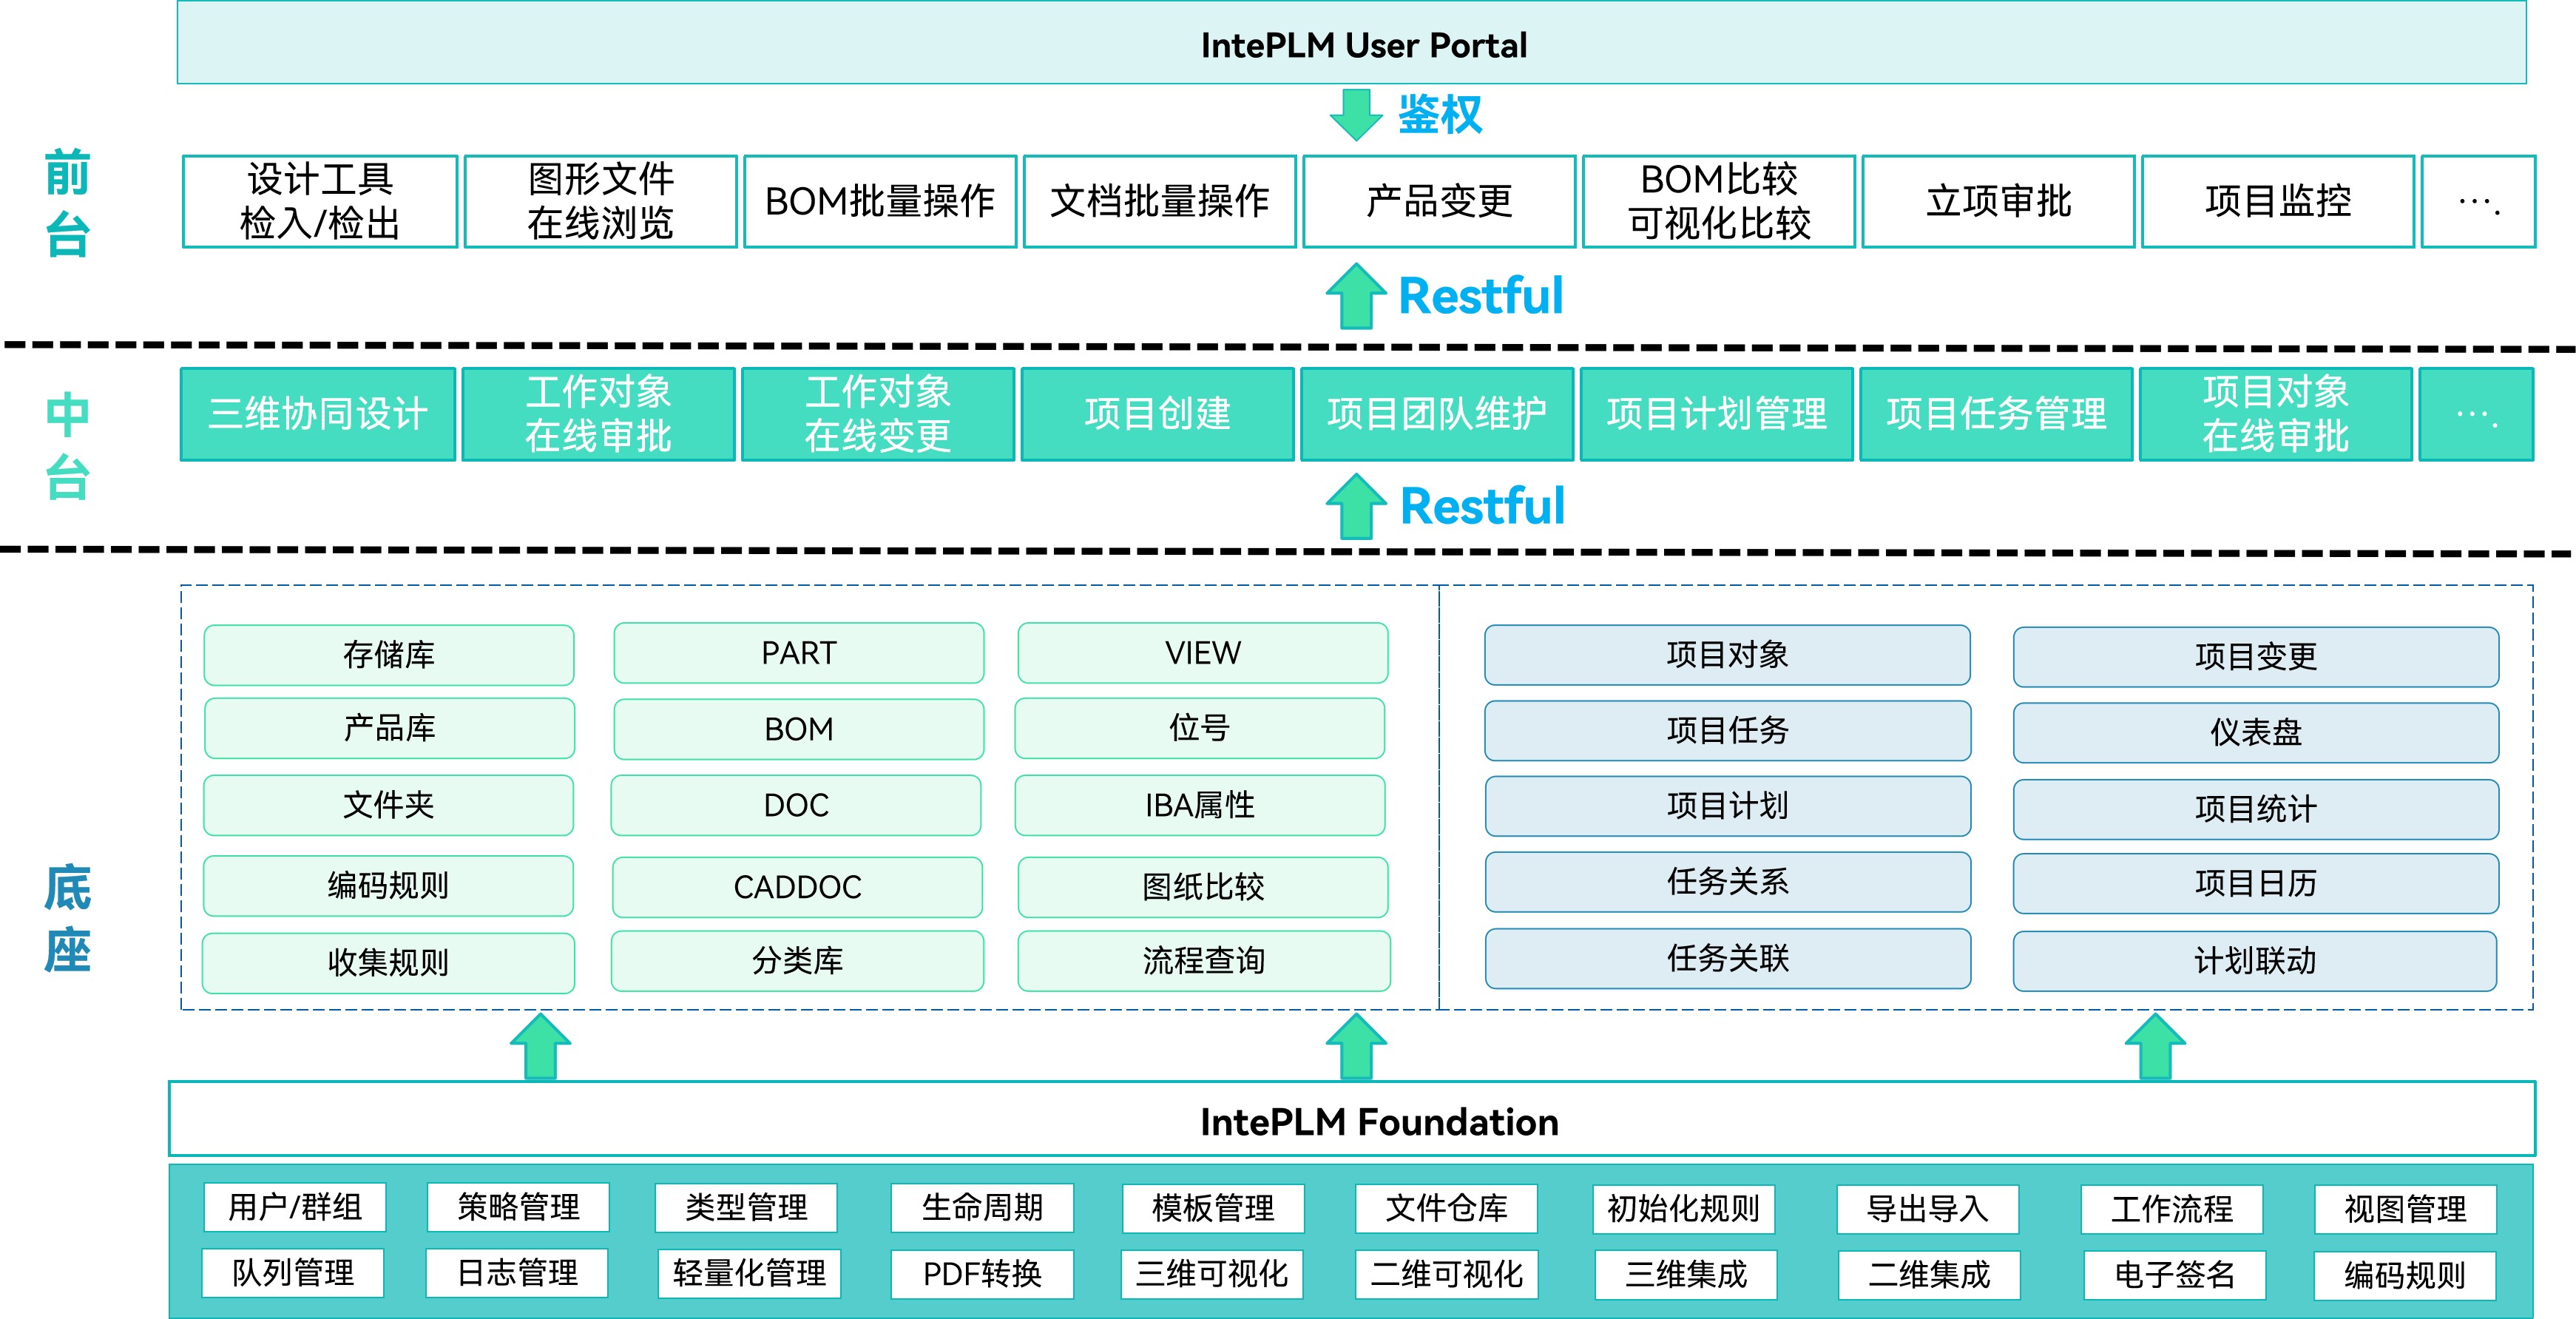Click the left green arrow above IntePLM Foundation
Image resolution: width=2576 pixels, height=1319 pixels.
click(540, 1046)
